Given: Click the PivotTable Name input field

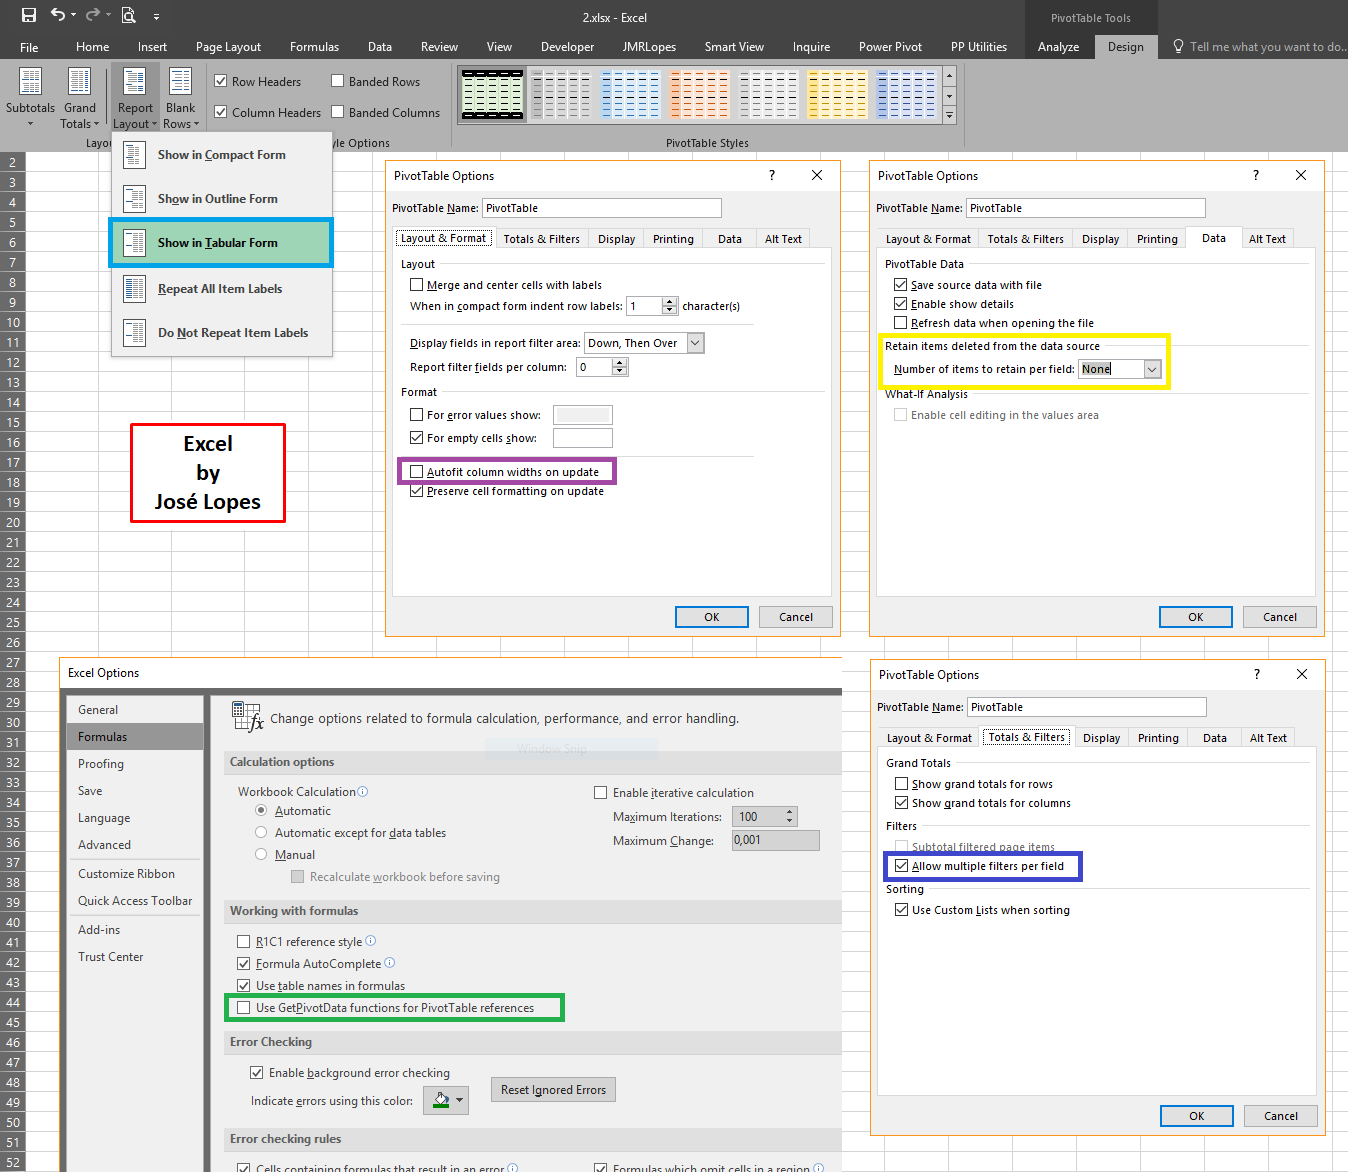Looking at the screenshot, I should (x=601, y=207).
